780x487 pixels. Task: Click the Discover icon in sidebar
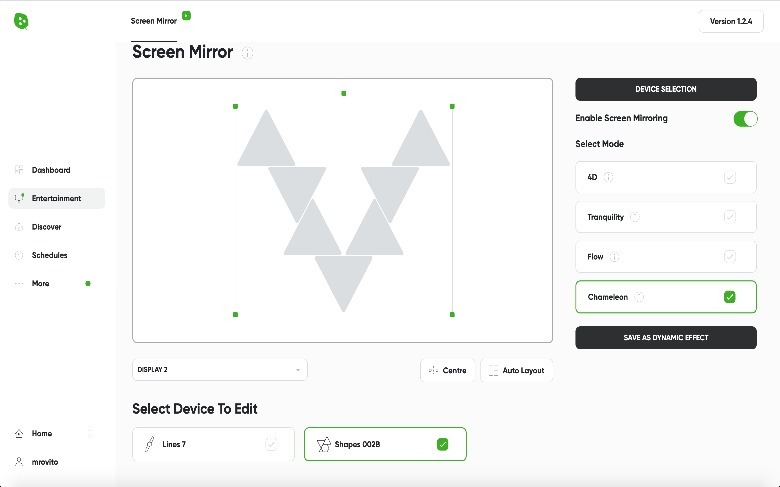pos(19,227)
